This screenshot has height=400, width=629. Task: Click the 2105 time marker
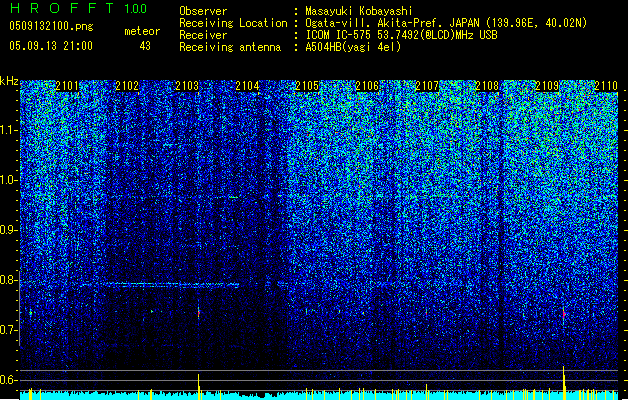307,86
